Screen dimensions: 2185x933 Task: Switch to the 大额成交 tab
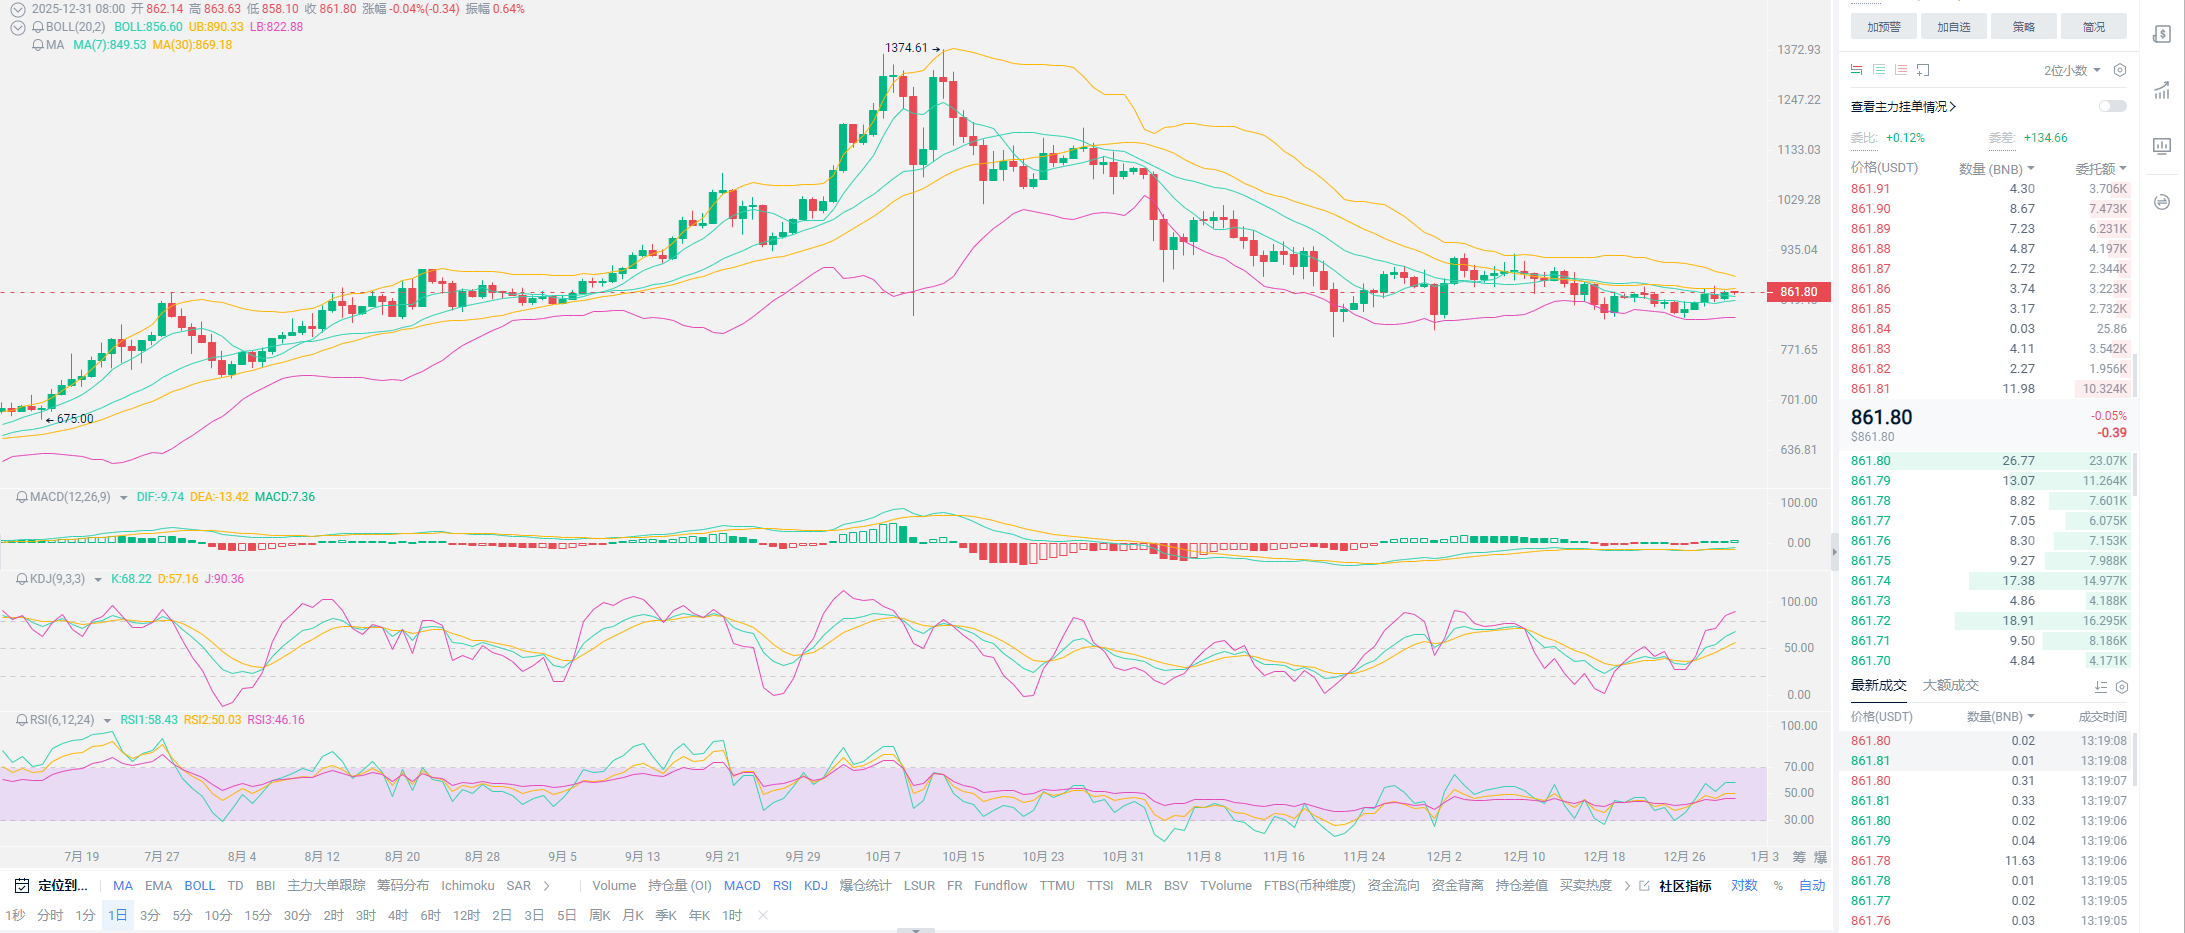(x=1950, y=685)
